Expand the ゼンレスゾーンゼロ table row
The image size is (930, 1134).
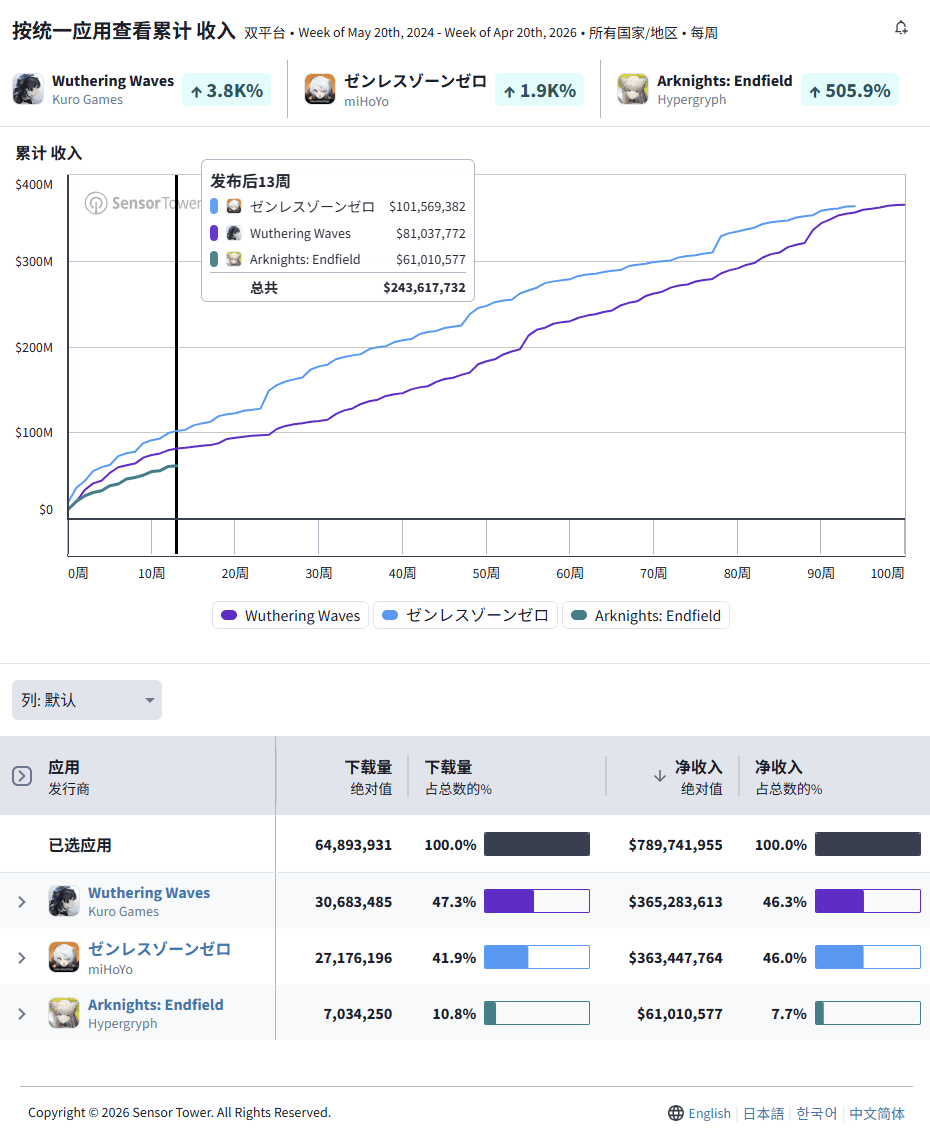tap(22, 958)
